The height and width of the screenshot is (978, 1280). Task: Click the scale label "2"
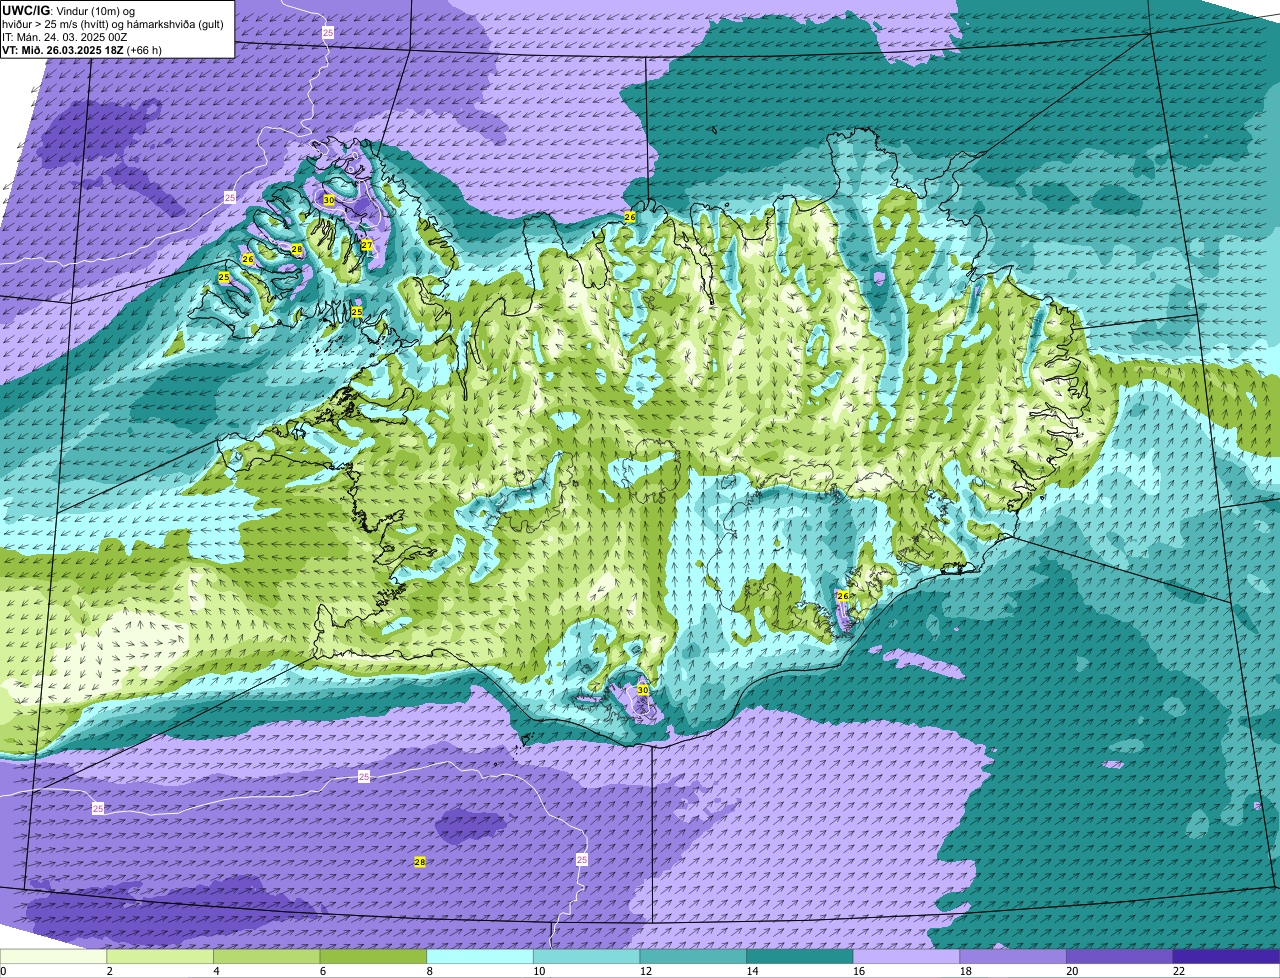108,971
